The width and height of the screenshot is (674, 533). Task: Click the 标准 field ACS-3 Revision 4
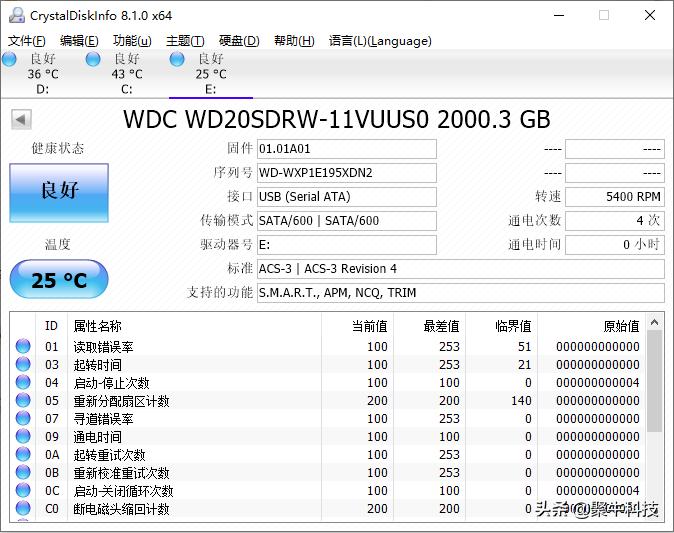[x=461, y=269]
